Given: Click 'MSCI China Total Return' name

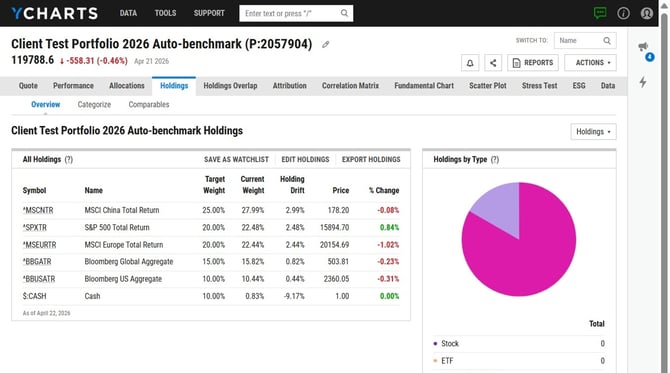Looking at the screenshot, I should point(122,210).
